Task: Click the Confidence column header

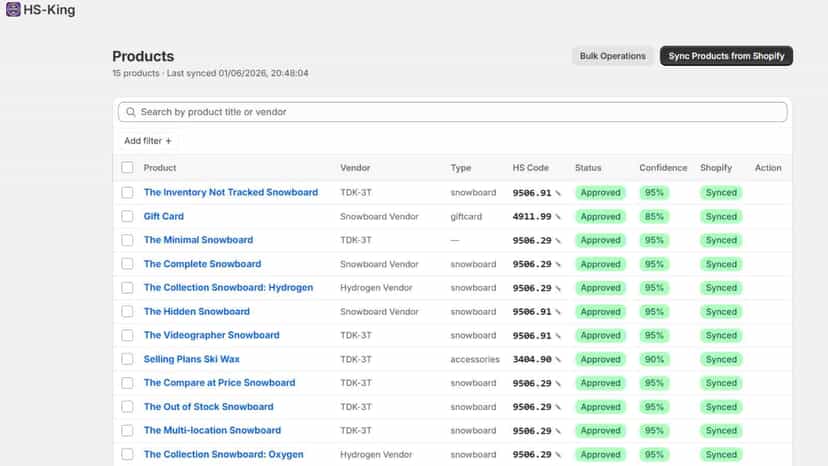Action: (663, 167)
